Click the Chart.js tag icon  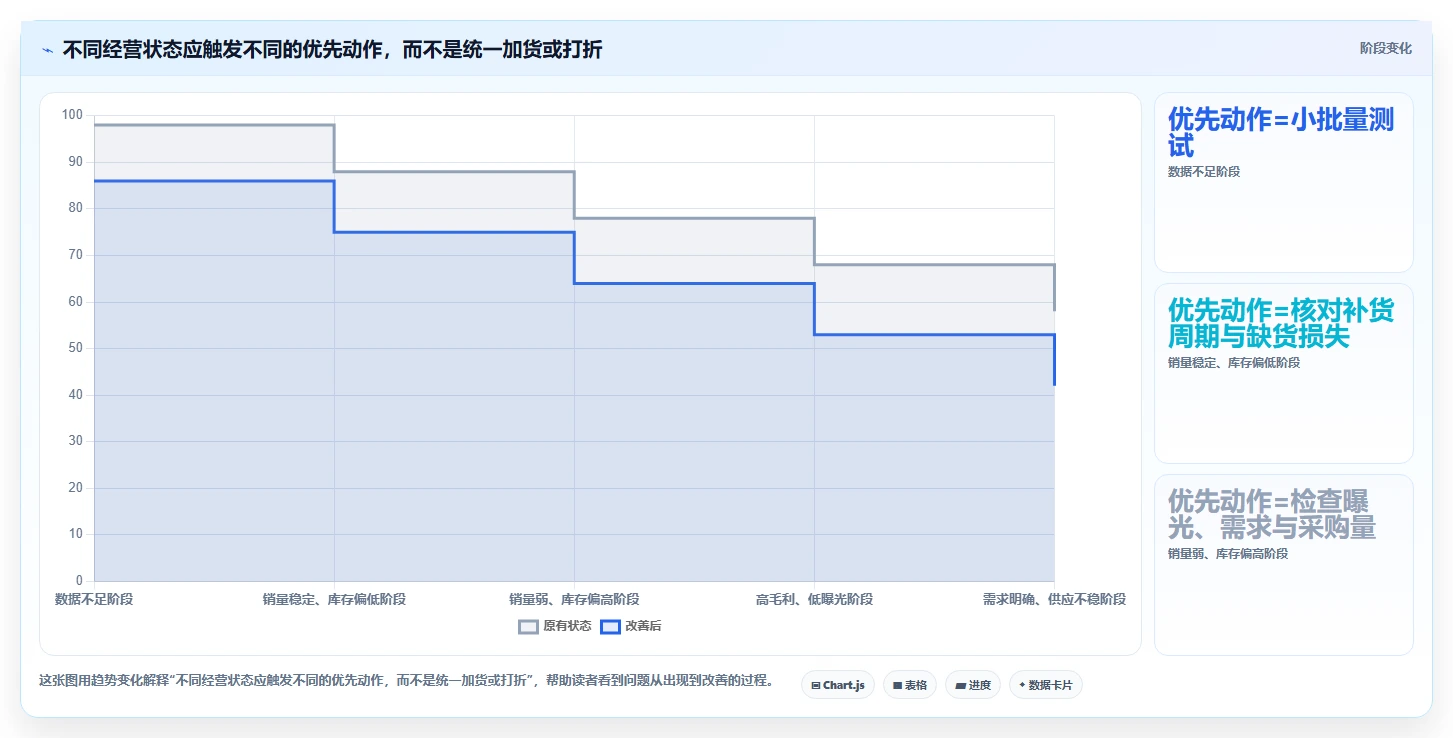point(816,686)
